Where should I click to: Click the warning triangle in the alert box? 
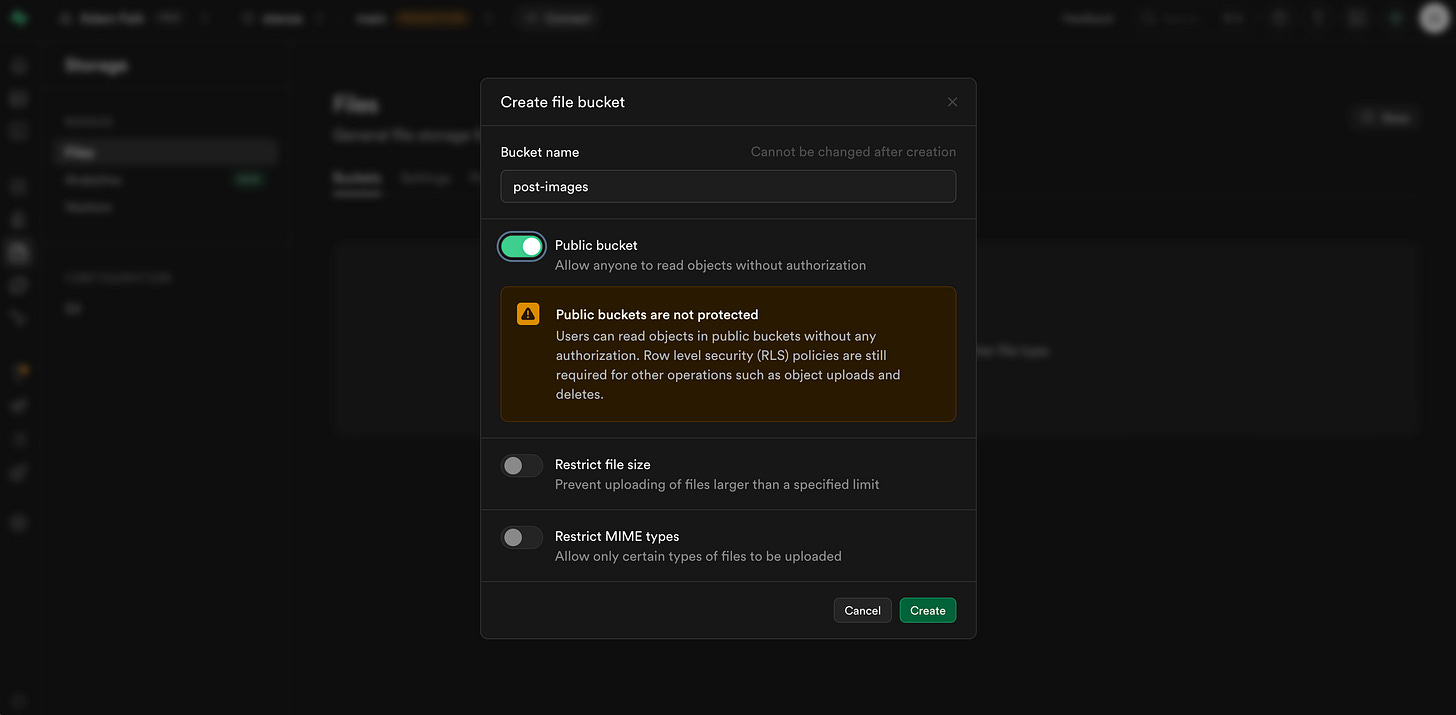tap(528, 313)
